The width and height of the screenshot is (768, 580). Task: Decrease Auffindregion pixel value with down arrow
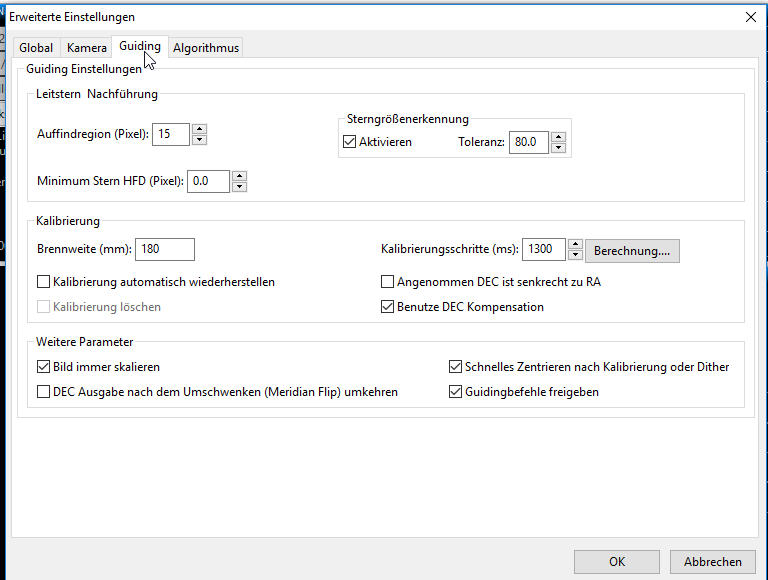tap(199, 140)
